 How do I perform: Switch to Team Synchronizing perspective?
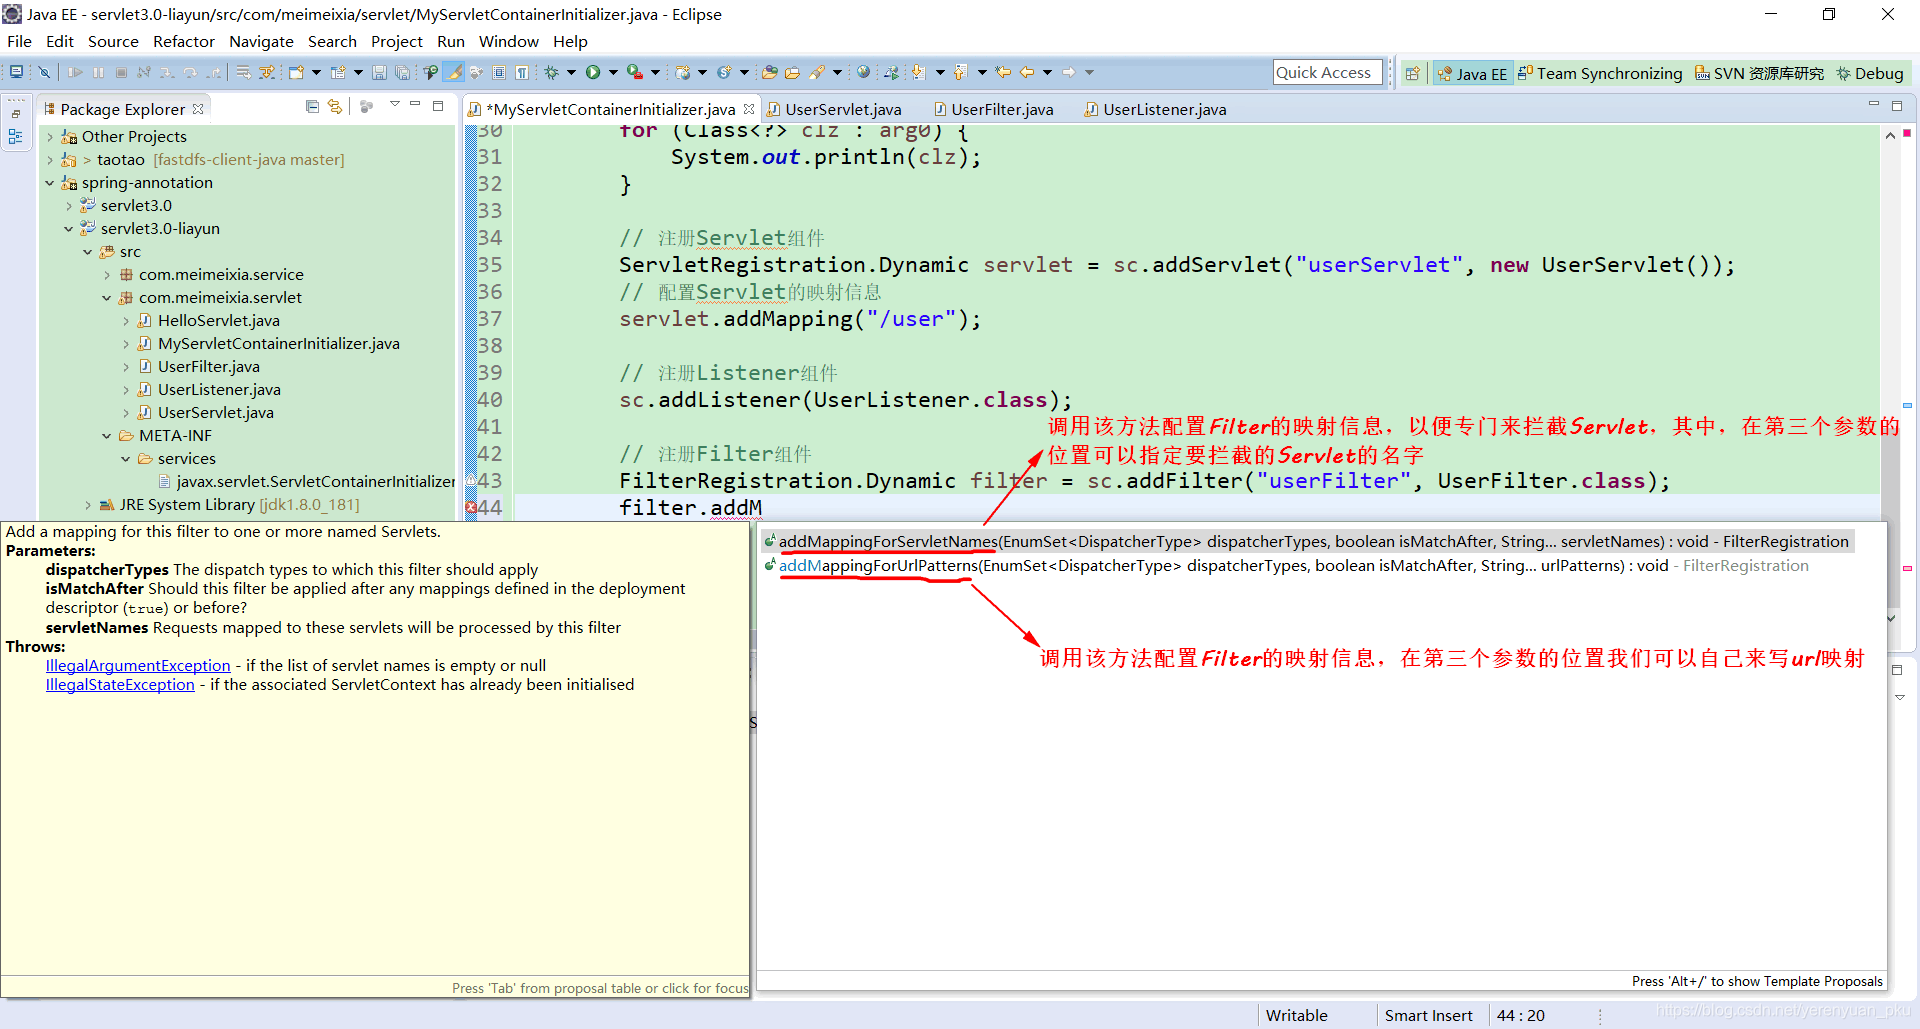pyautogui.click(x=1600, y=73)
